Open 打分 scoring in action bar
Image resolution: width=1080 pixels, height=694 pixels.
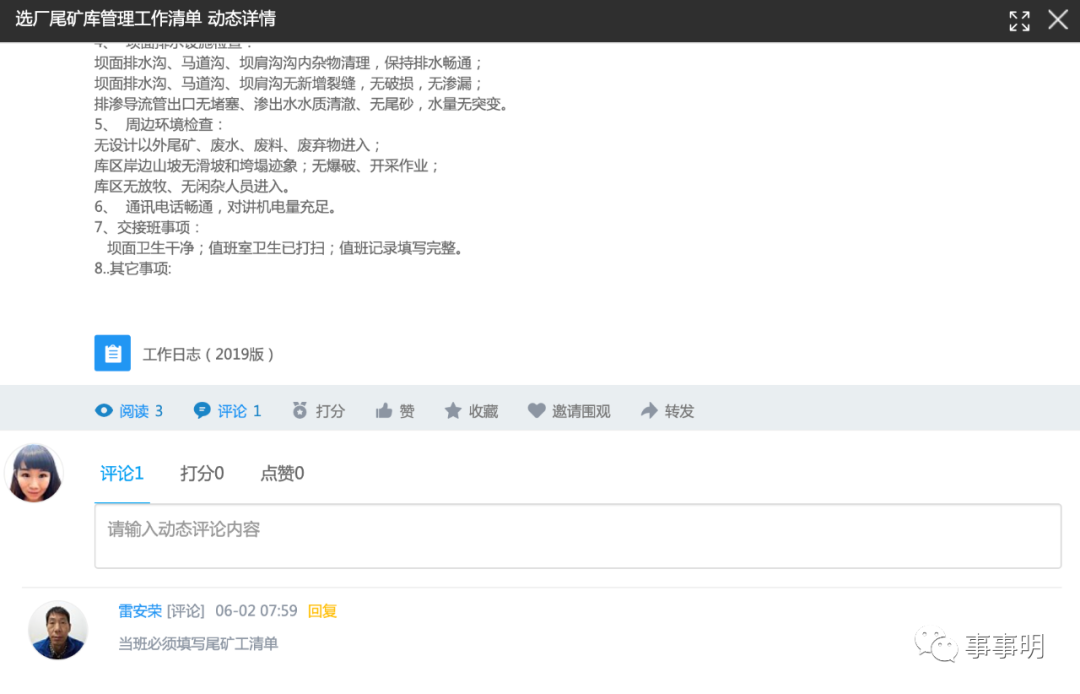tap(300, 410)
